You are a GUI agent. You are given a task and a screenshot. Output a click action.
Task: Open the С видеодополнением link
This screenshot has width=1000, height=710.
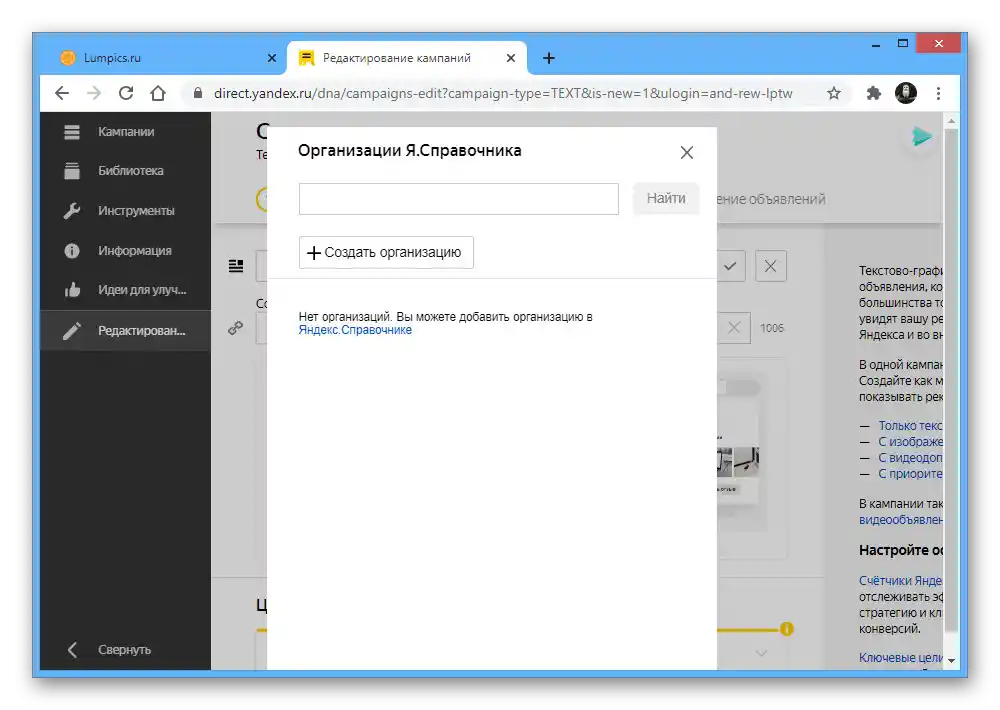click(910, 457)
